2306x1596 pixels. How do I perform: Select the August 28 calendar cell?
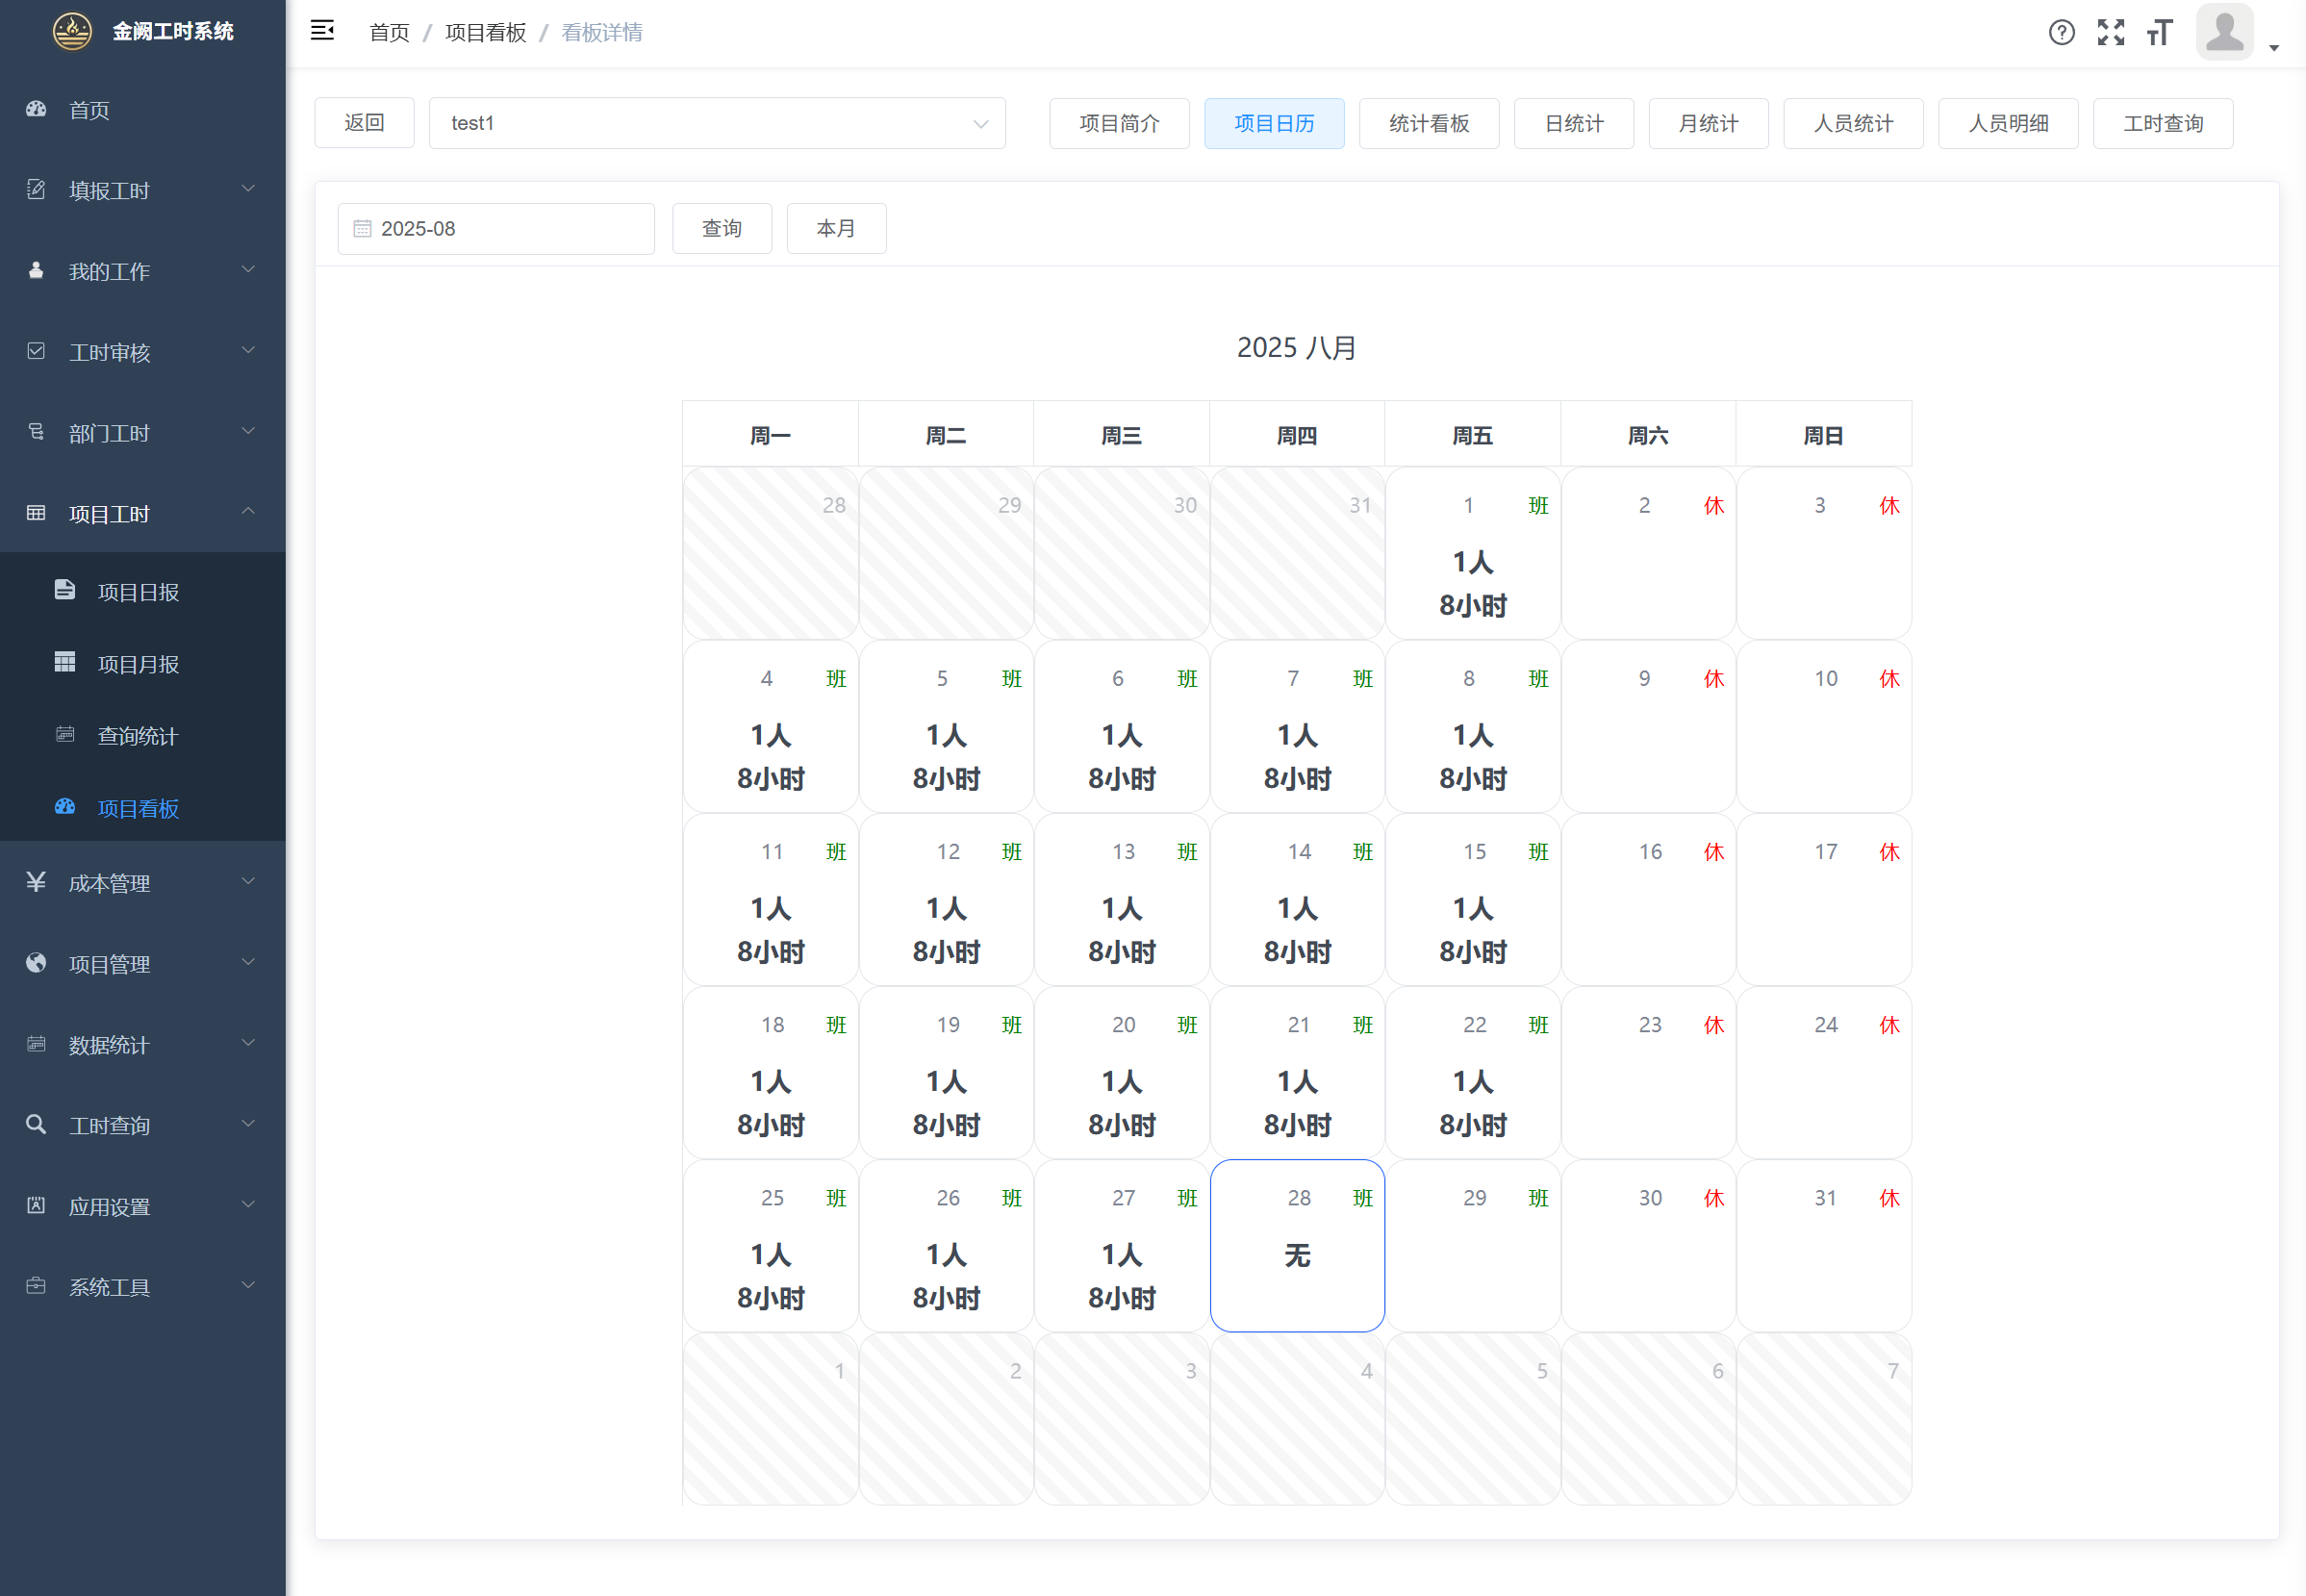click(1297, 1245)
